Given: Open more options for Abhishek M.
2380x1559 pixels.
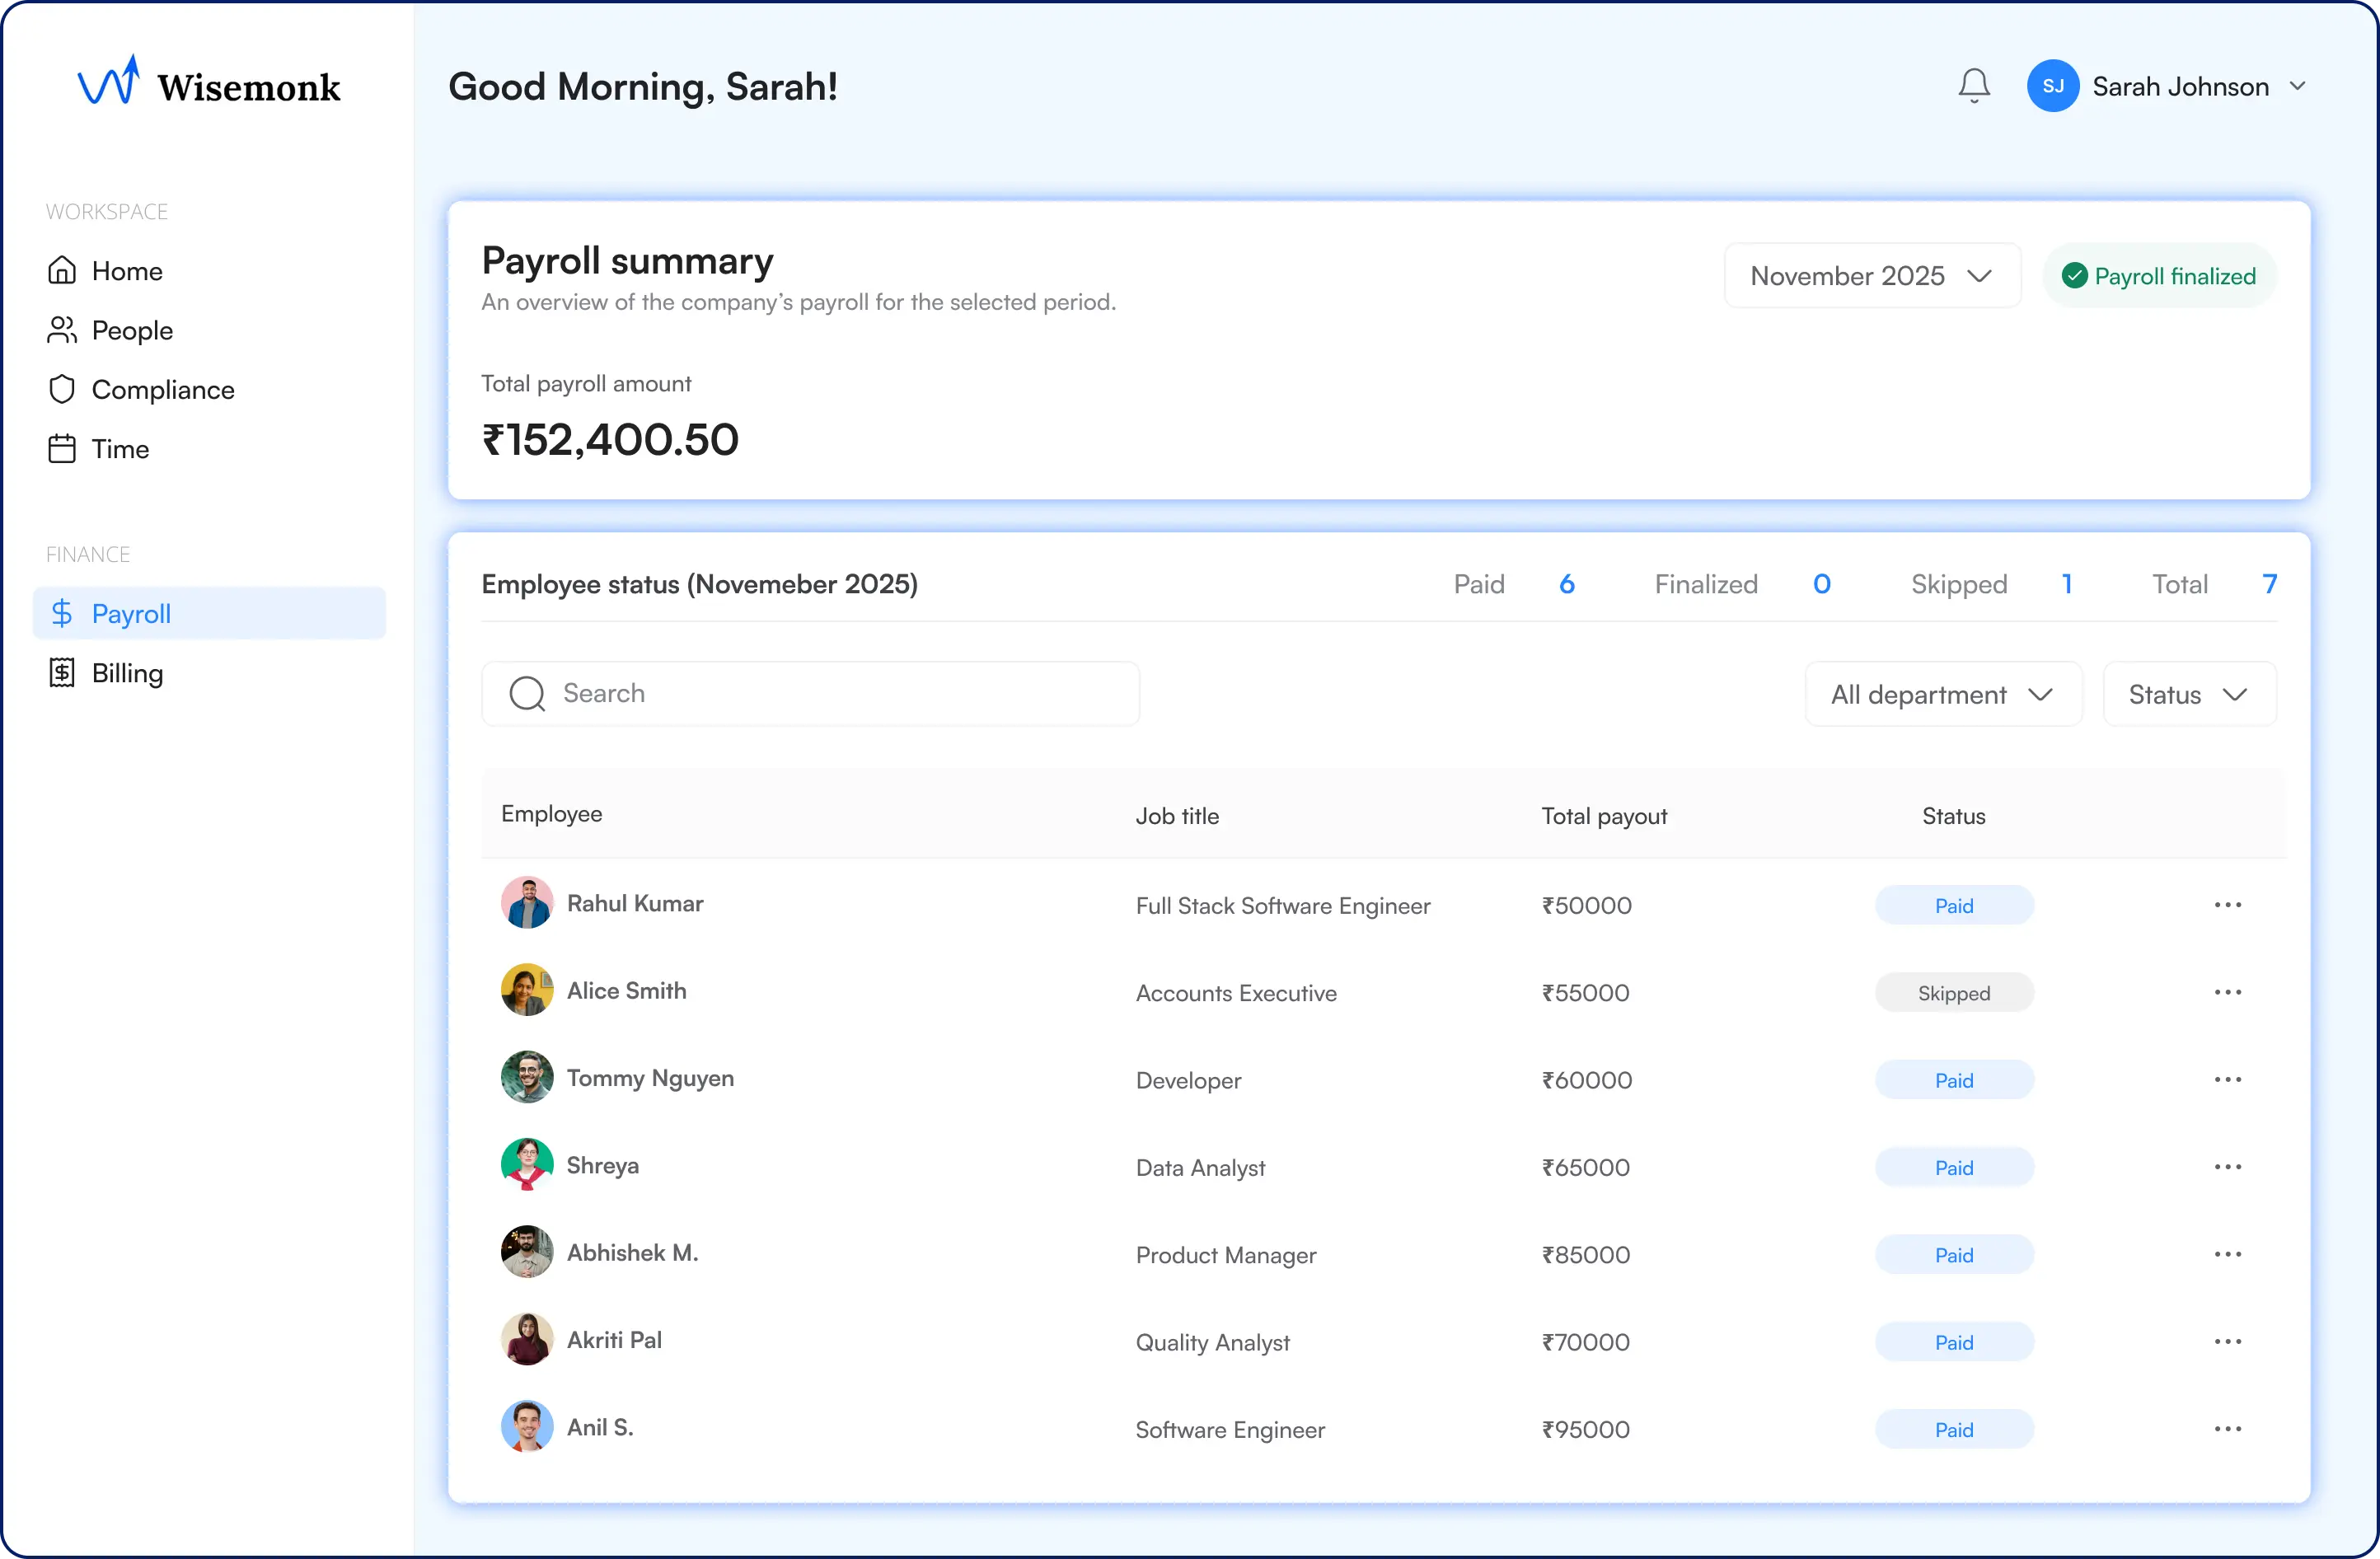Looking at the screenshot, I should [x=2227, y=1254].
